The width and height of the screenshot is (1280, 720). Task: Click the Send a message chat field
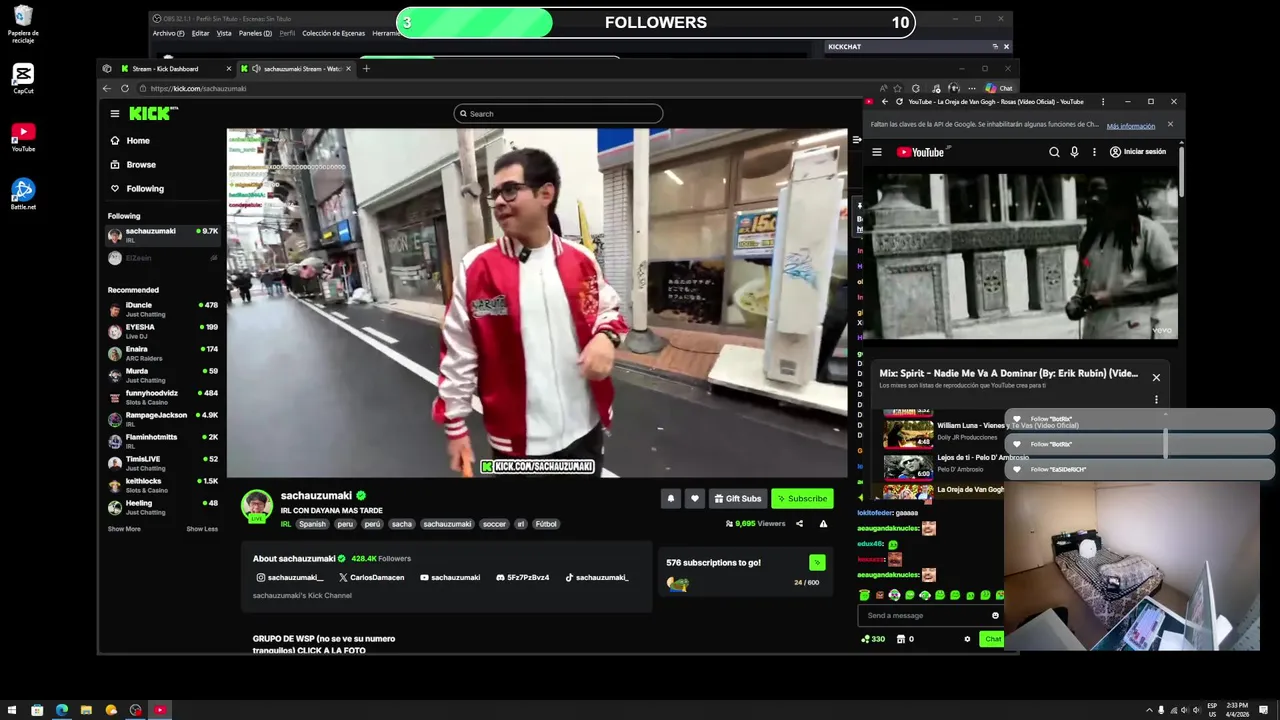click(x=925, y=615)
